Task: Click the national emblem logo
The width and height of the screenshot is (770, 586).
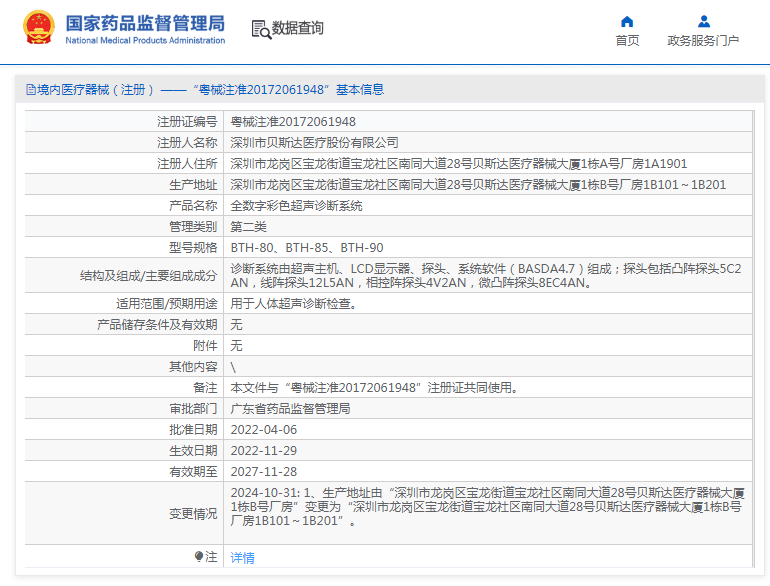Action: [x=40, y=27]
